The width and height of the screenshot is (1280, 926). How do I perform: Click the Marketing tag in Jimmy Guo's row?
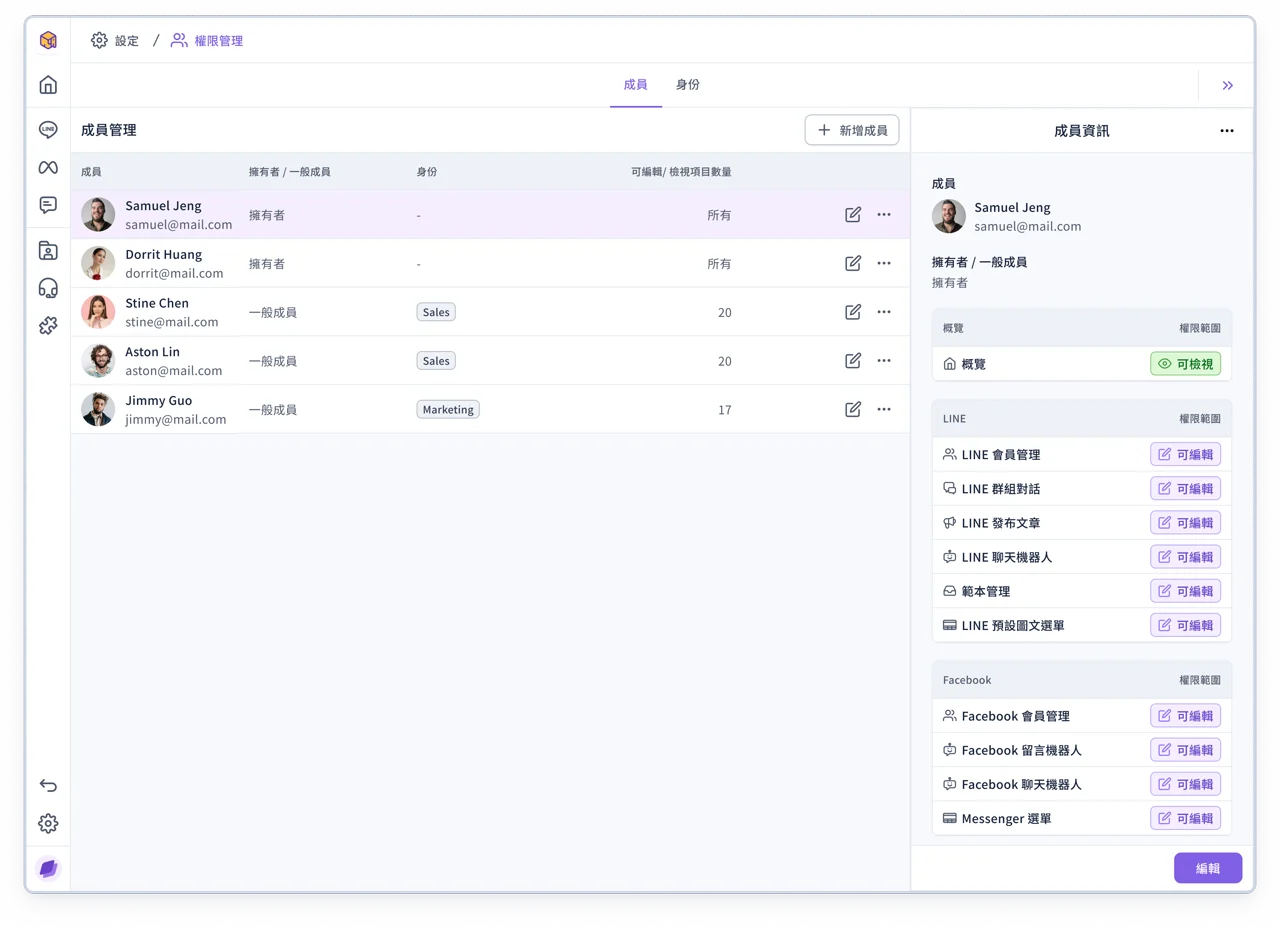click(x=448, y=409)
